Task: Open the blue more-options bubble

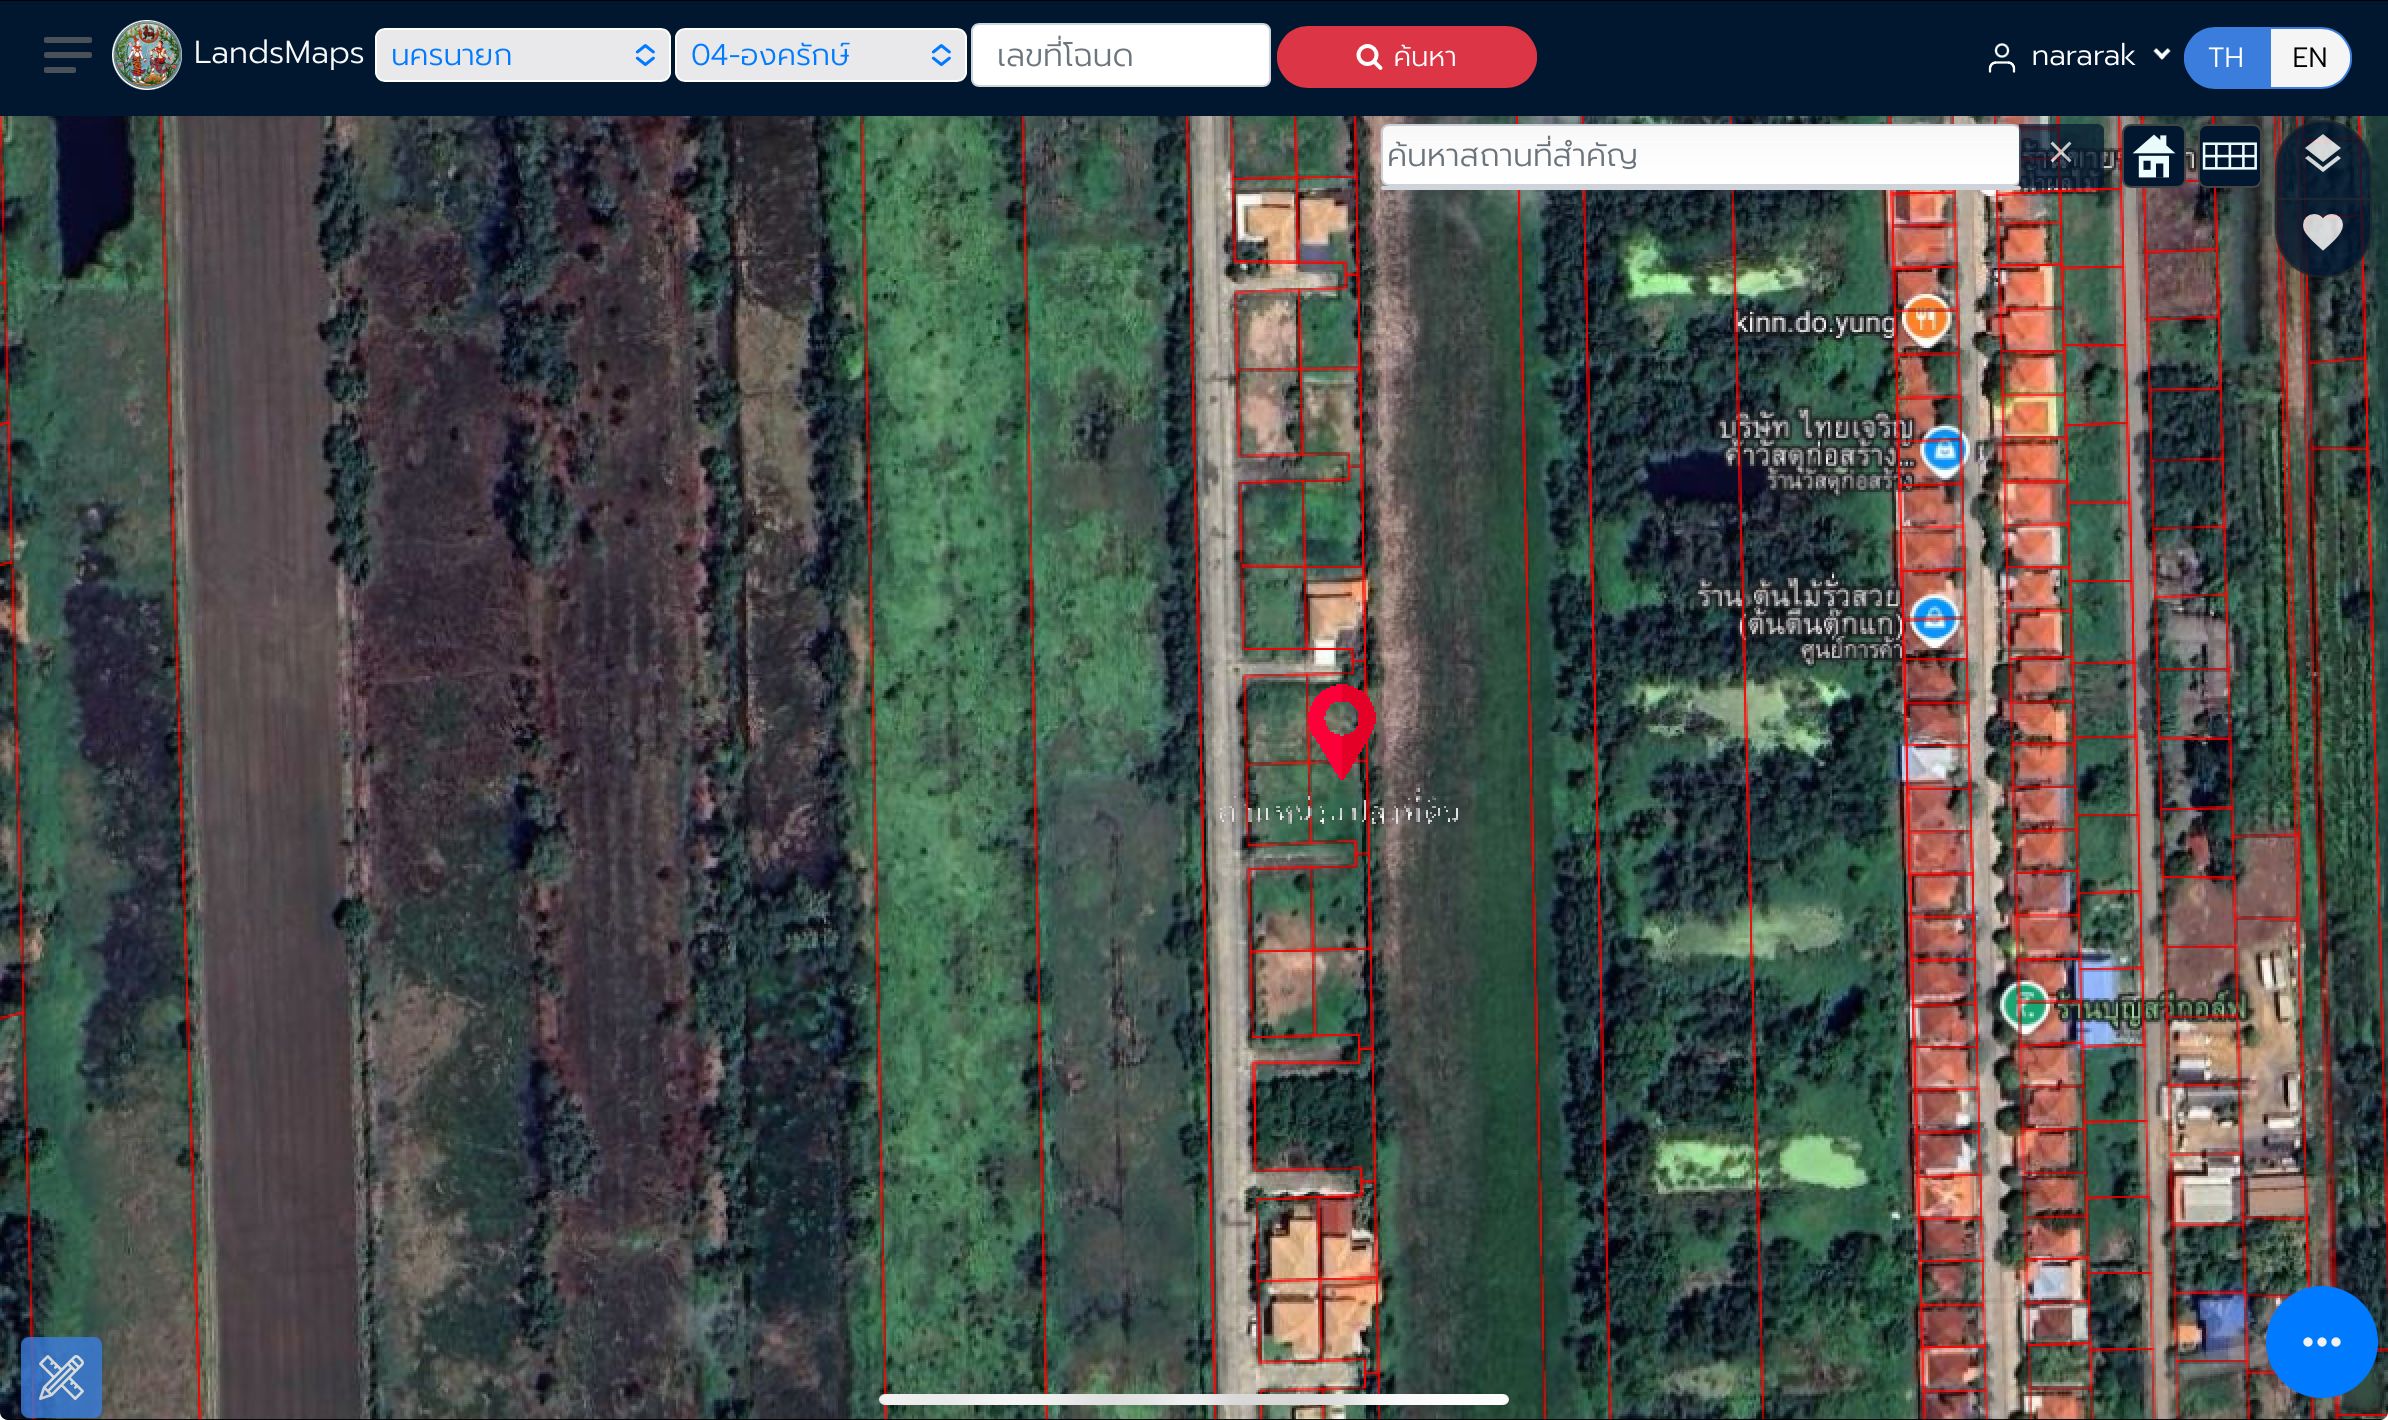Action: 2321,1341
